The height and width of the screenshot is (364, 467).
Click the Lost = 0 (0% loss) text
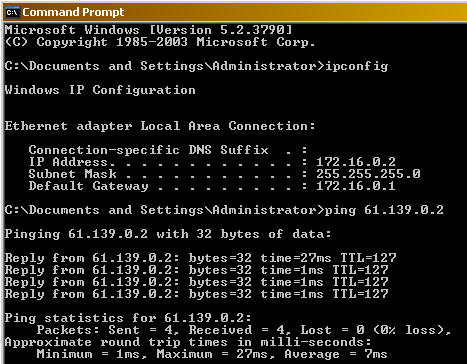point(376,330)
